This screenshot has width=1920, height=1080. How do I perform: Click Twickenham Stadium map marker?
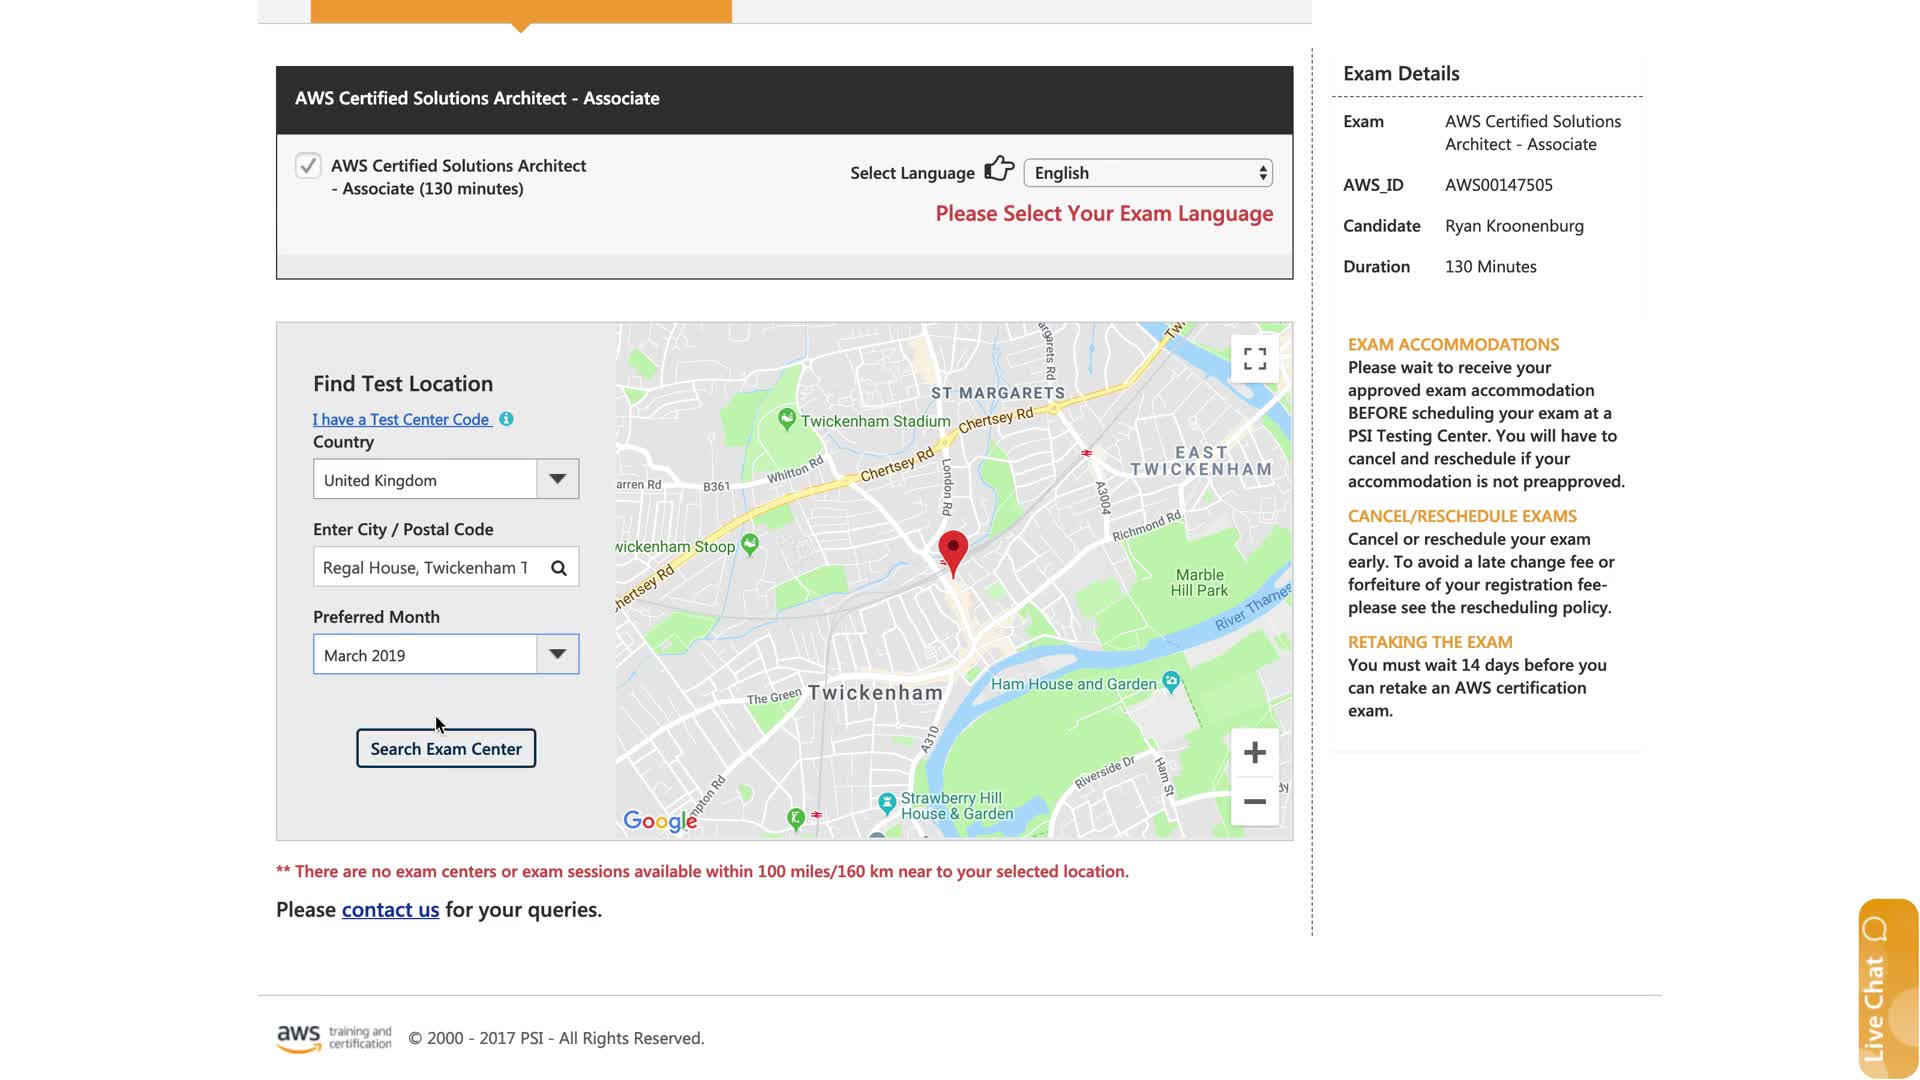(x=787, y=420)
